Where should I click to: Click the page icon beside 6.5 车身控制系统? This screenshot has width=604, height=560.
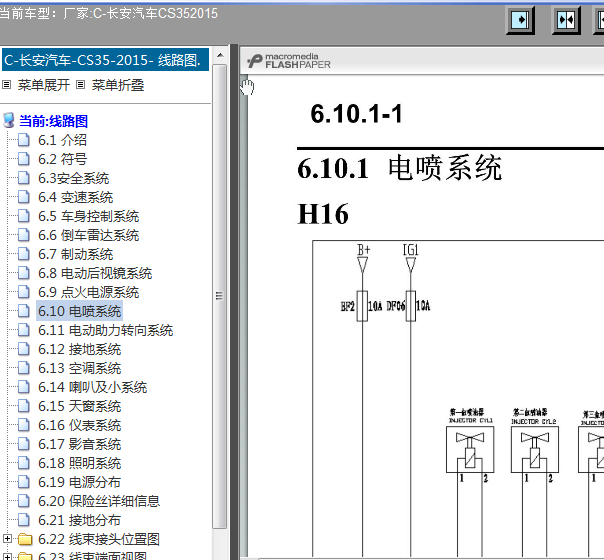(x=23, y=216)
